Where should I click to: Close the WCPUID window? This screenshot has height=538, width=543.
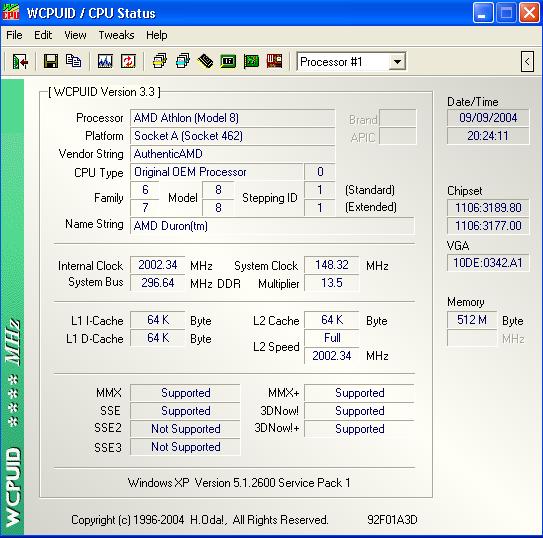click(529, 13)
